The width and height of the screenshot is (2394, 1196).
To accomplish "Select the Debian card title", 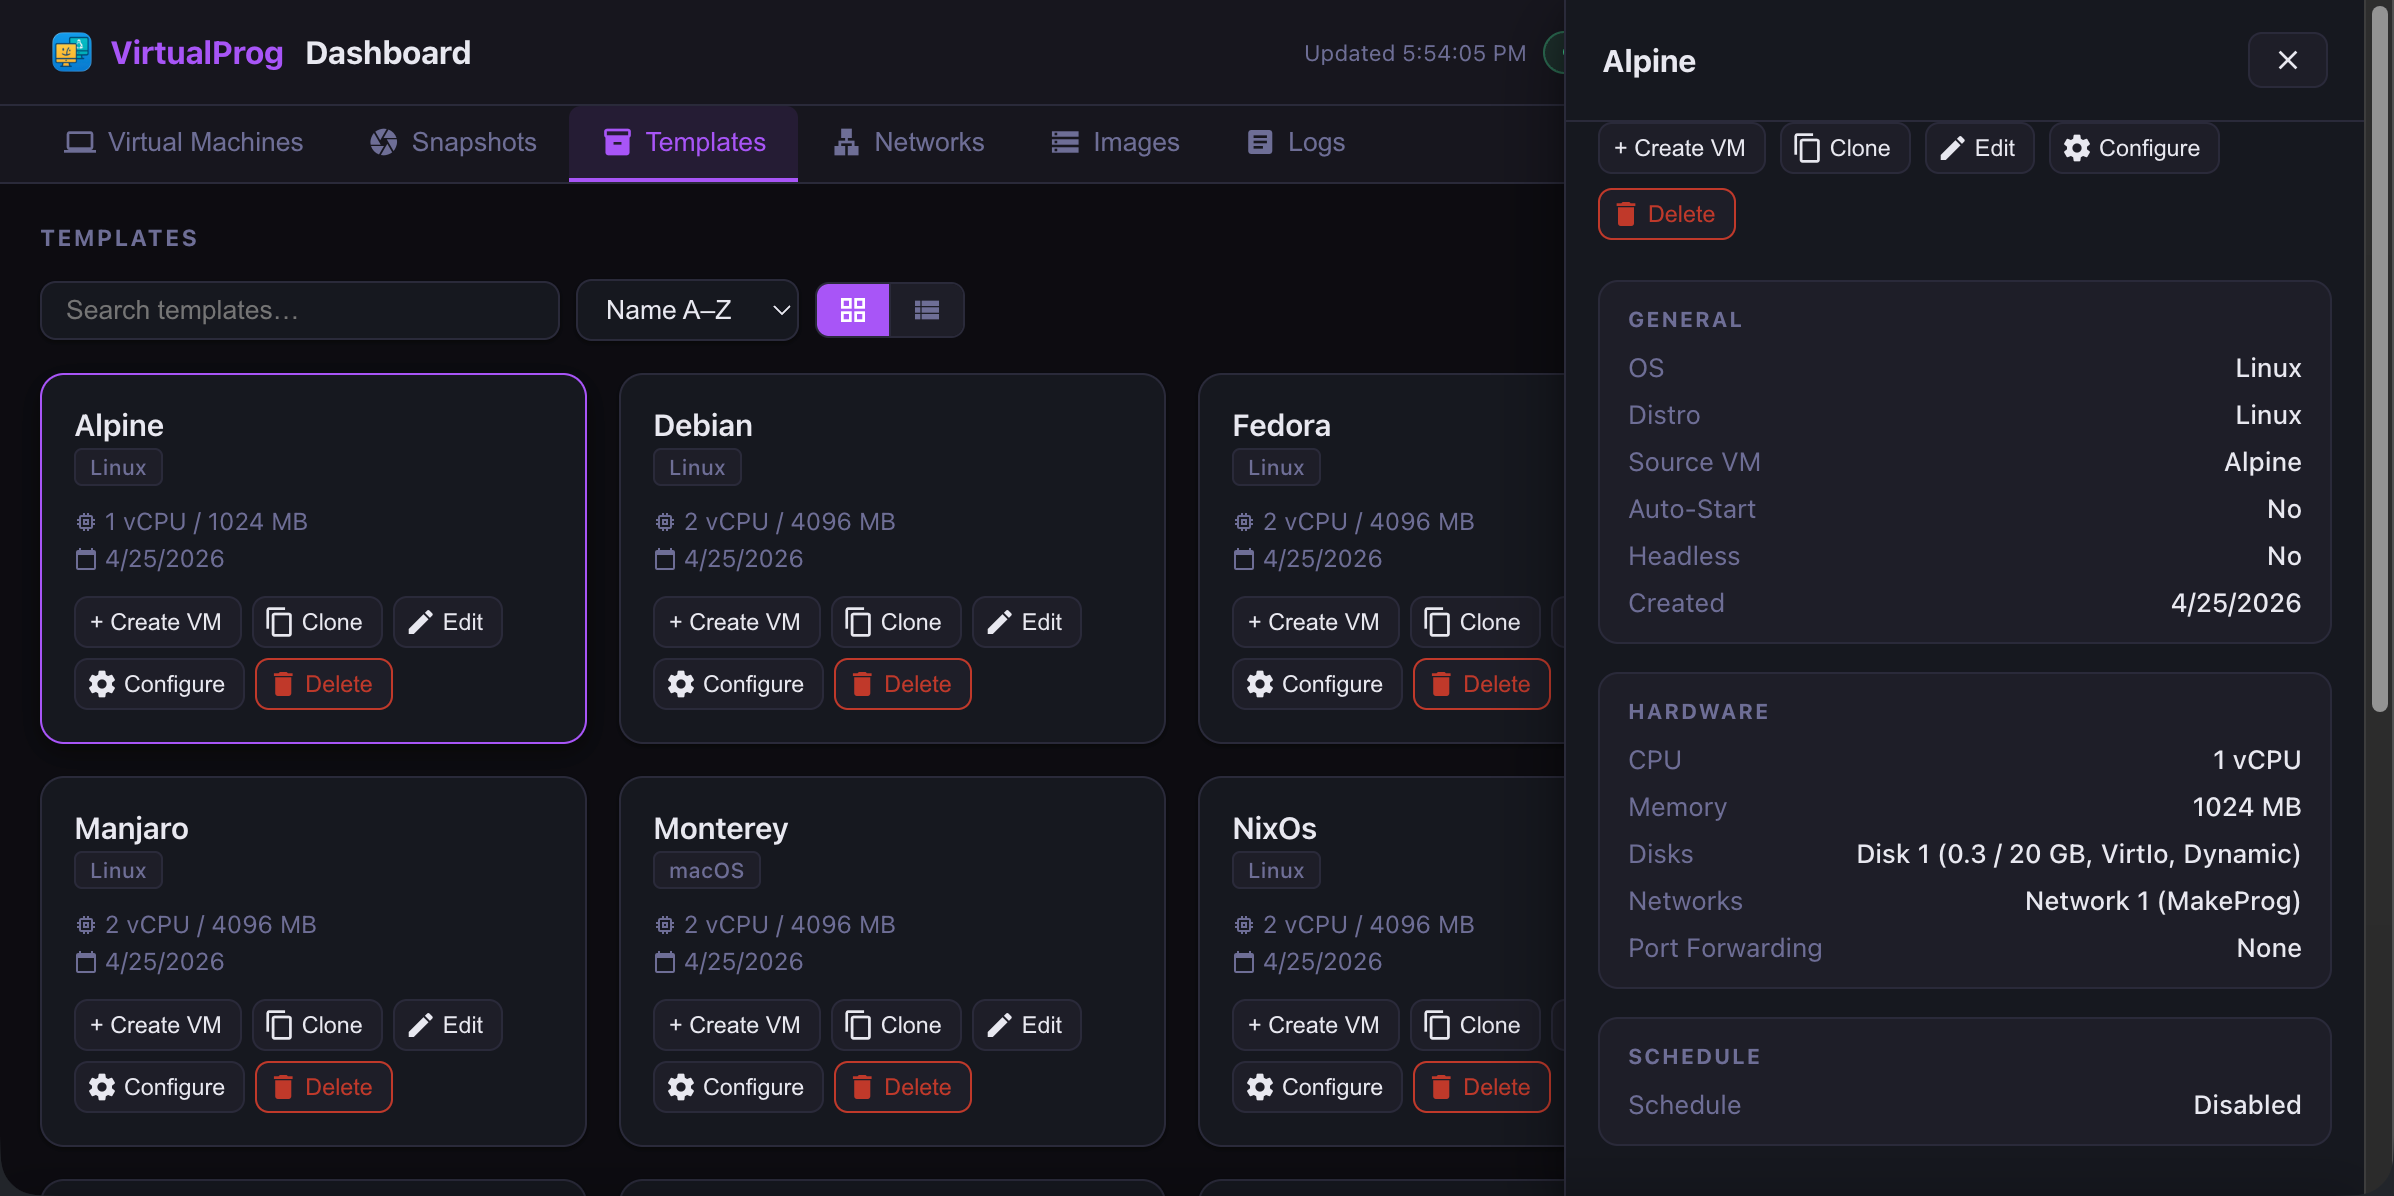I will (x=703, y=425).
